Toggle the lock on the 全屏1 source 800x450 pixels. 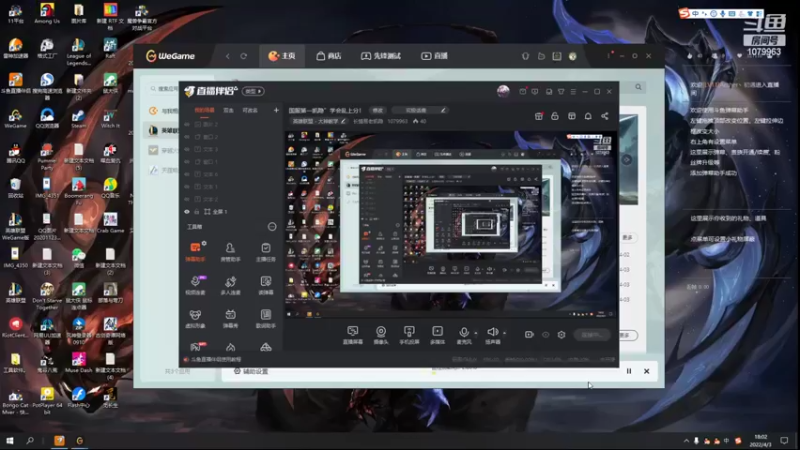[x=196, y=212]
